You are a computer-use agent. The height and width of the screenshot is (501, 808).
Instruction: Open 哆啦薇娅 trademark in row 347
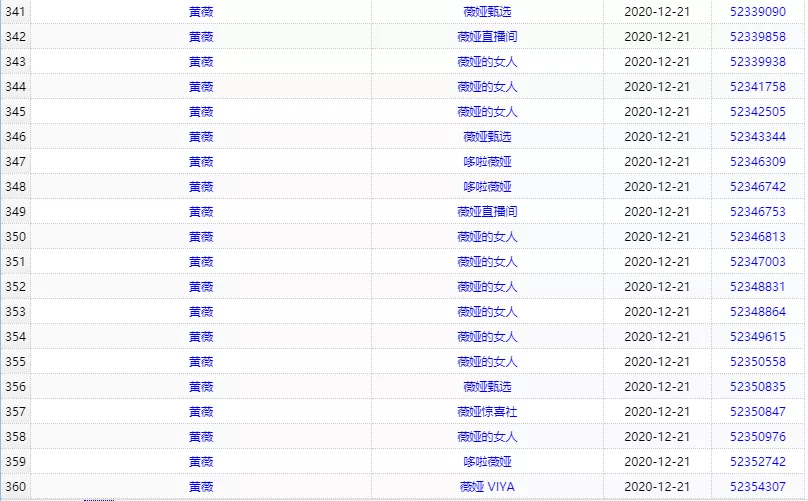click(x=487, y=162)
